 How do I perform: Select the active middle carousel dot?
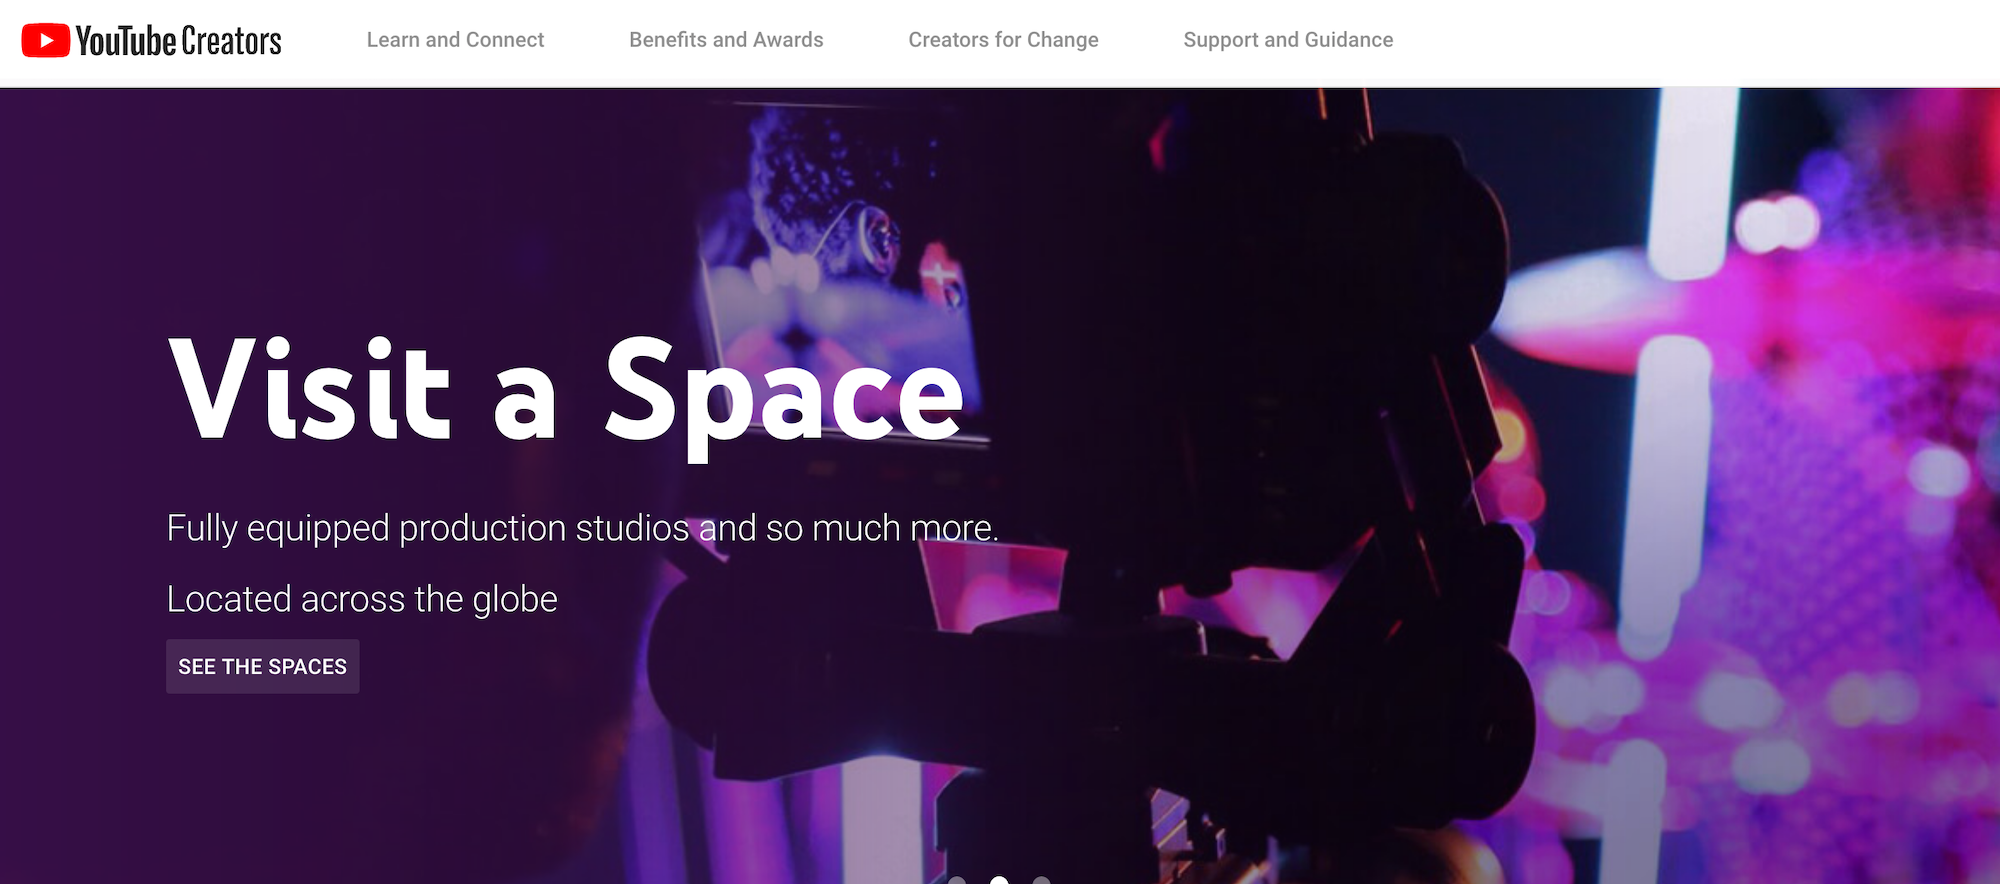coord(999,880)
